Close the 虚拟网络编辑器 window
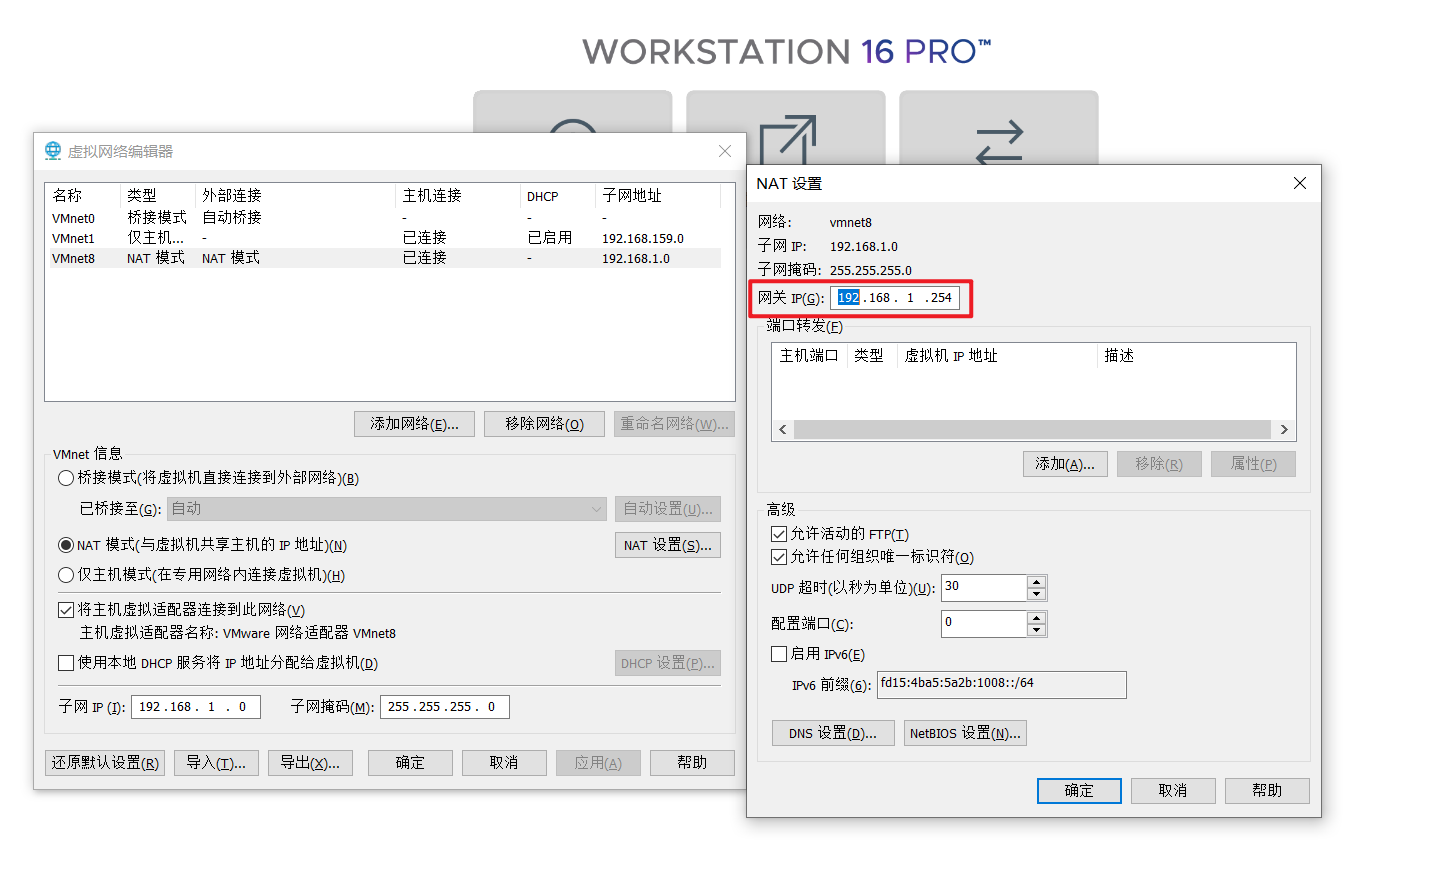 [x=725, y=151]
